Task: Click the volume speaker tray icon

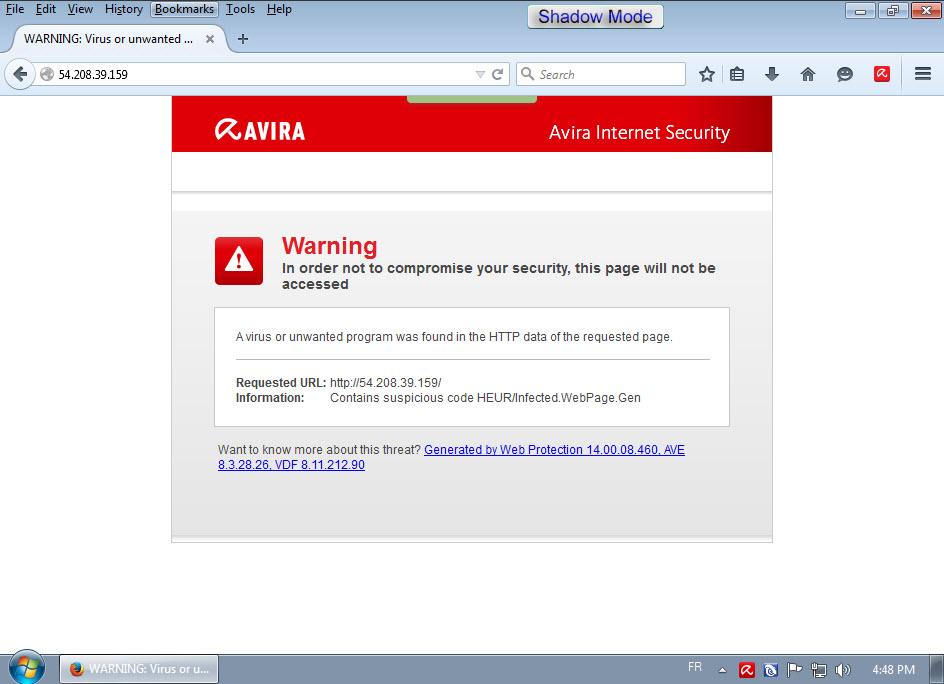Action: pyautogui.click(x=843, y=670)
